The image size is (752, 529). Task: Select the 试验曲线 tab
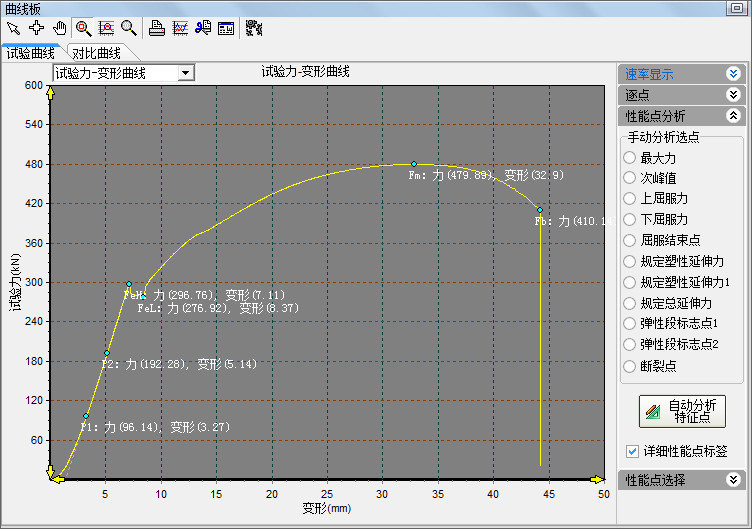31,53
